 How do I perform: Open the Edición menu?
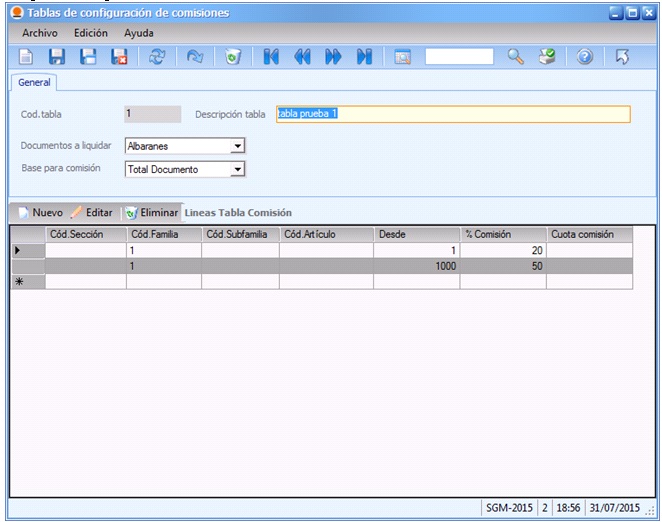click(x=91, y=33)
